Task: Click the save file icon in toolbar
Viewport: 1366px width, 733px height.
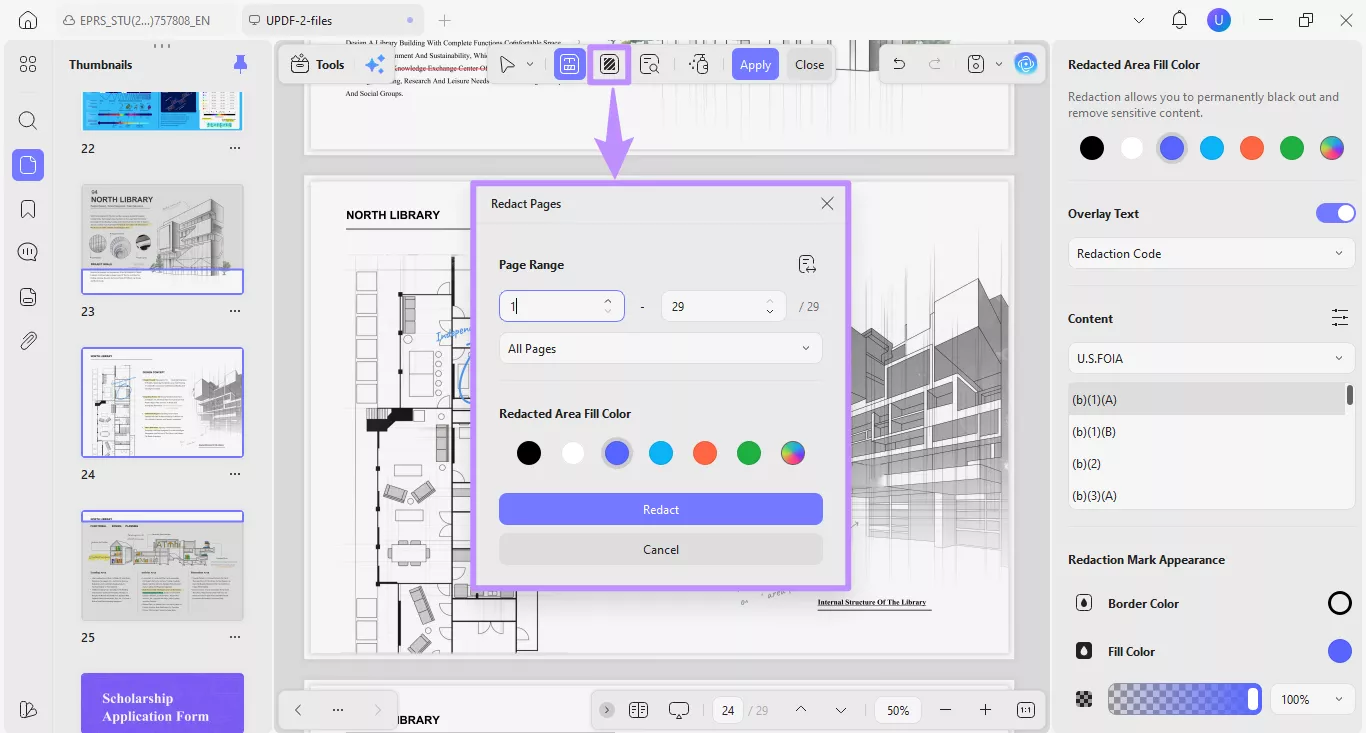Action: 976,64
